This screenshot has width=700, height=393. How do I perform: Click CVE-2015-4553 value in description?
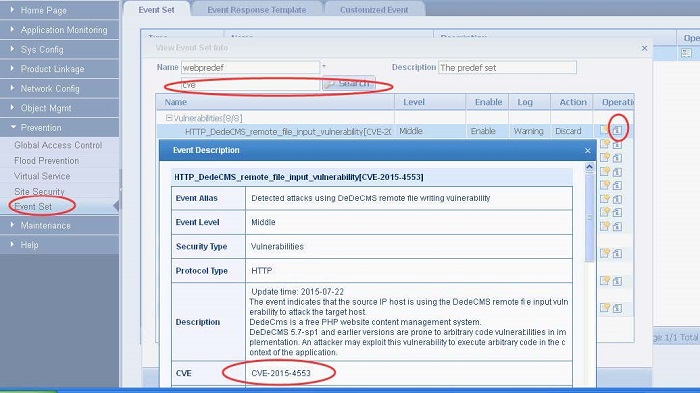tap(281, 373)
